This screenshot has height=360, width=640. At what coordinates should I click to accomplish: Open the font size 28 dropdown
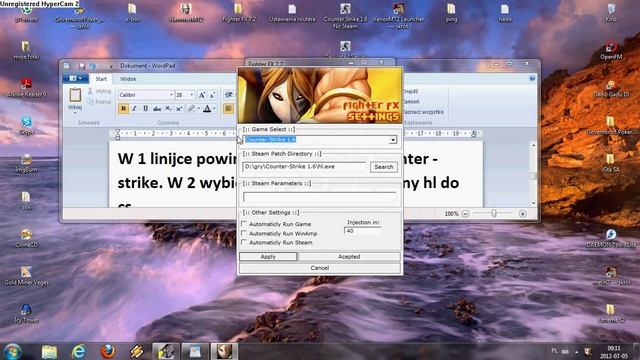tap(191, 95)
